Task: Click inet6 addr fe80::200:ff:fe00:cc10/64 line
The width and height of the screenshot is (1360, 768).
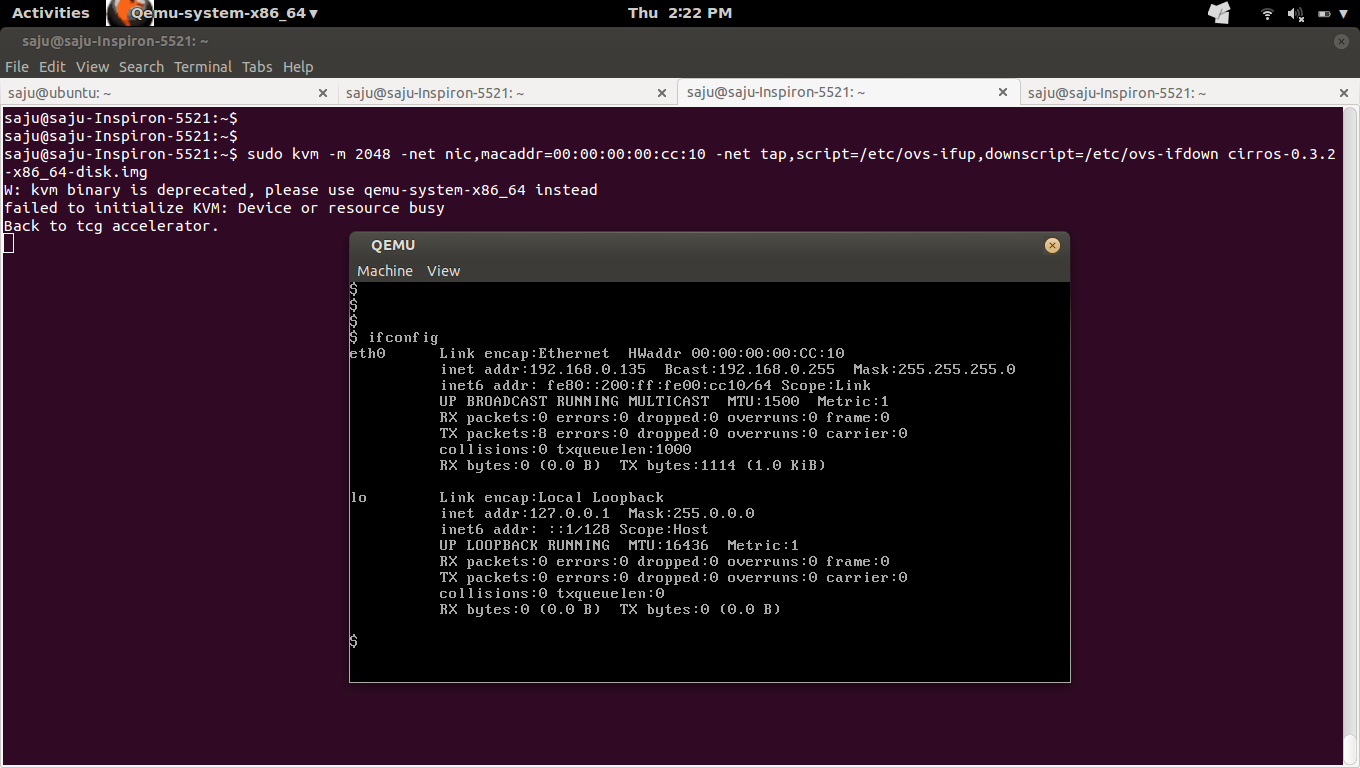Action: click(655, 386)
